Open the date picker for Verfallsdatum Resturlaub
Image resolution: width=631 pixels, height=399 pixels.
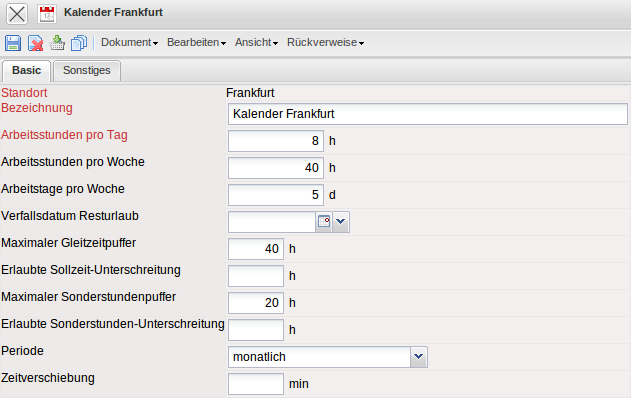pyautogui.click(x=324, y=222)
